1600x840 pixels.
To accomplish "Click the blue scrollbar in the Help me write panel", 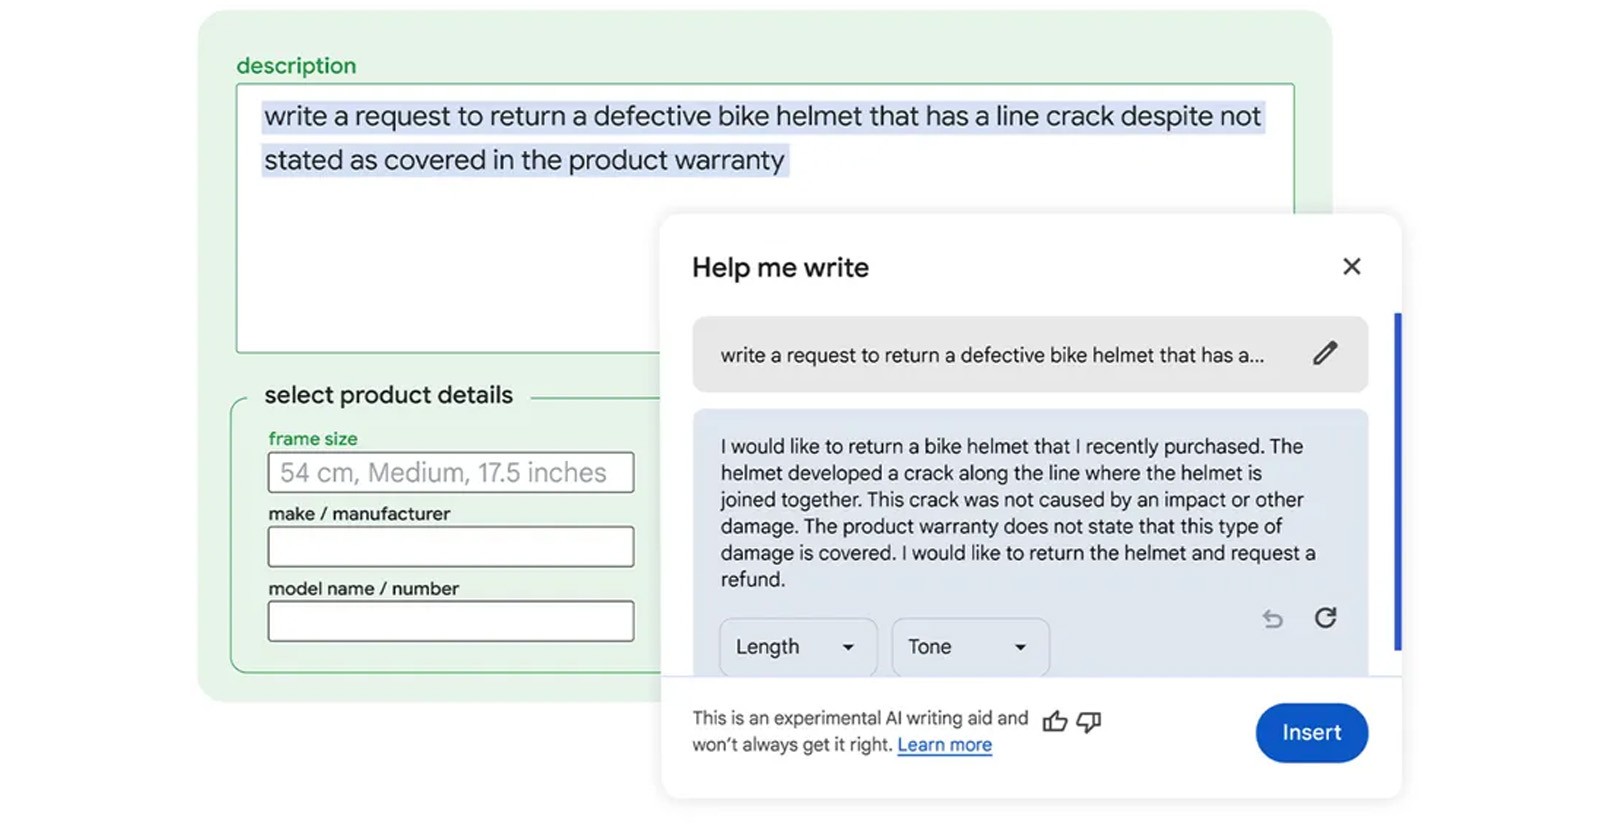I will click(1397, 480).
